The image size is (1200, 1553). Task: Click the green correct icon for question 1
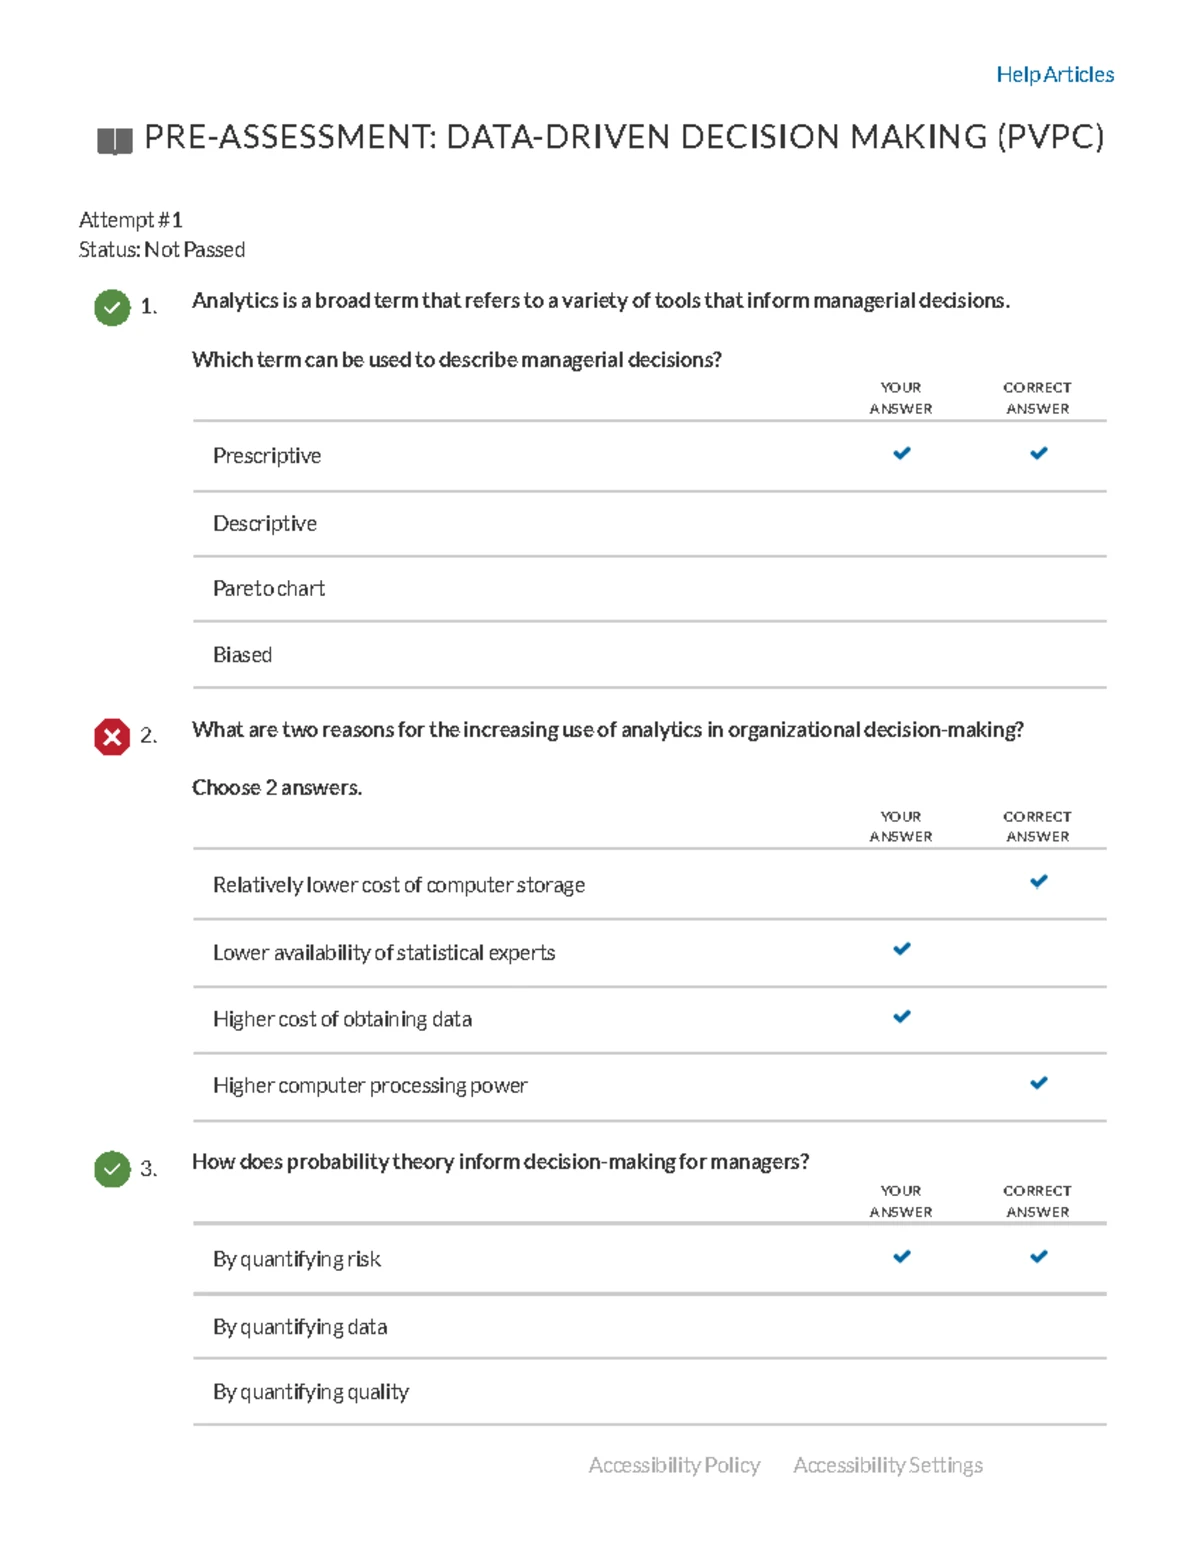[x=112, y=307]
